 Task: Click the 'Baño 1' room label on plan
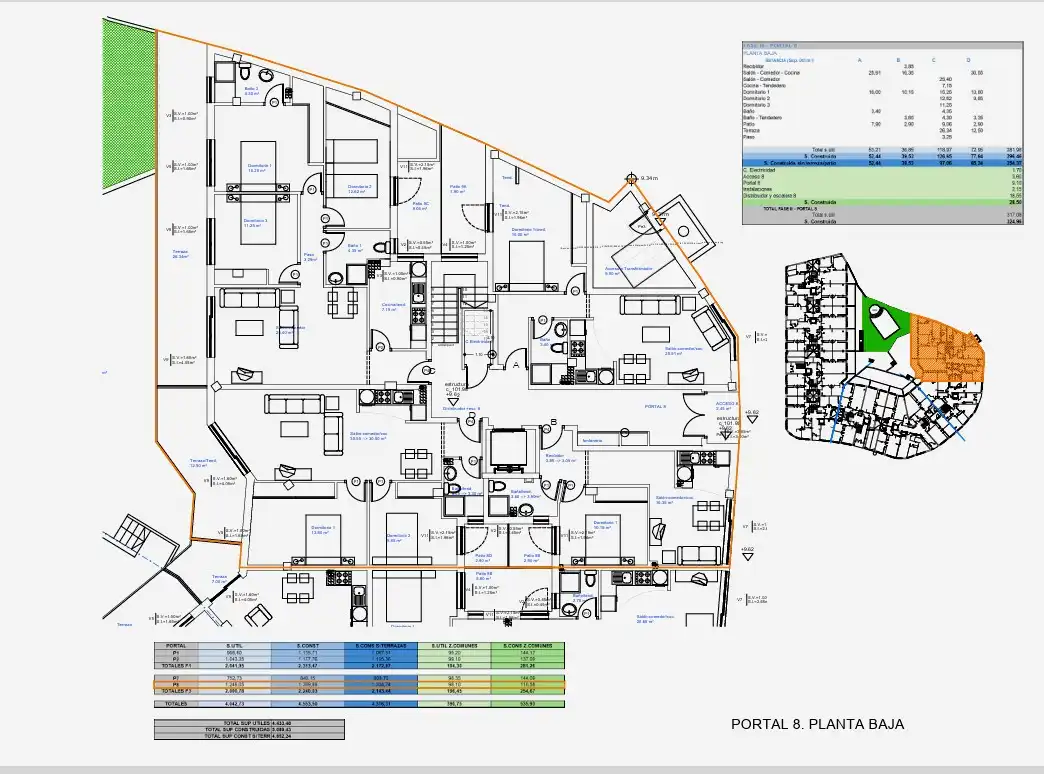[x=354, y=248]
